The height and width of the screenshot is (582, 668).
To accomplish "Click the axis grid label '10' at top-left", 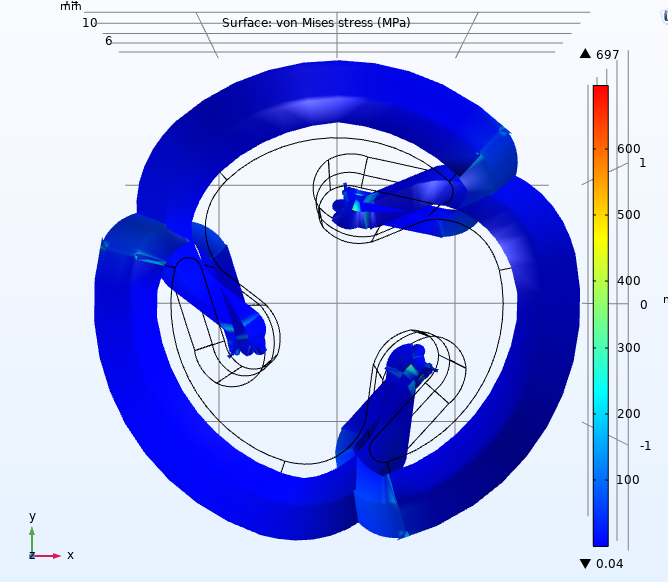I will (x=90, y=23).
